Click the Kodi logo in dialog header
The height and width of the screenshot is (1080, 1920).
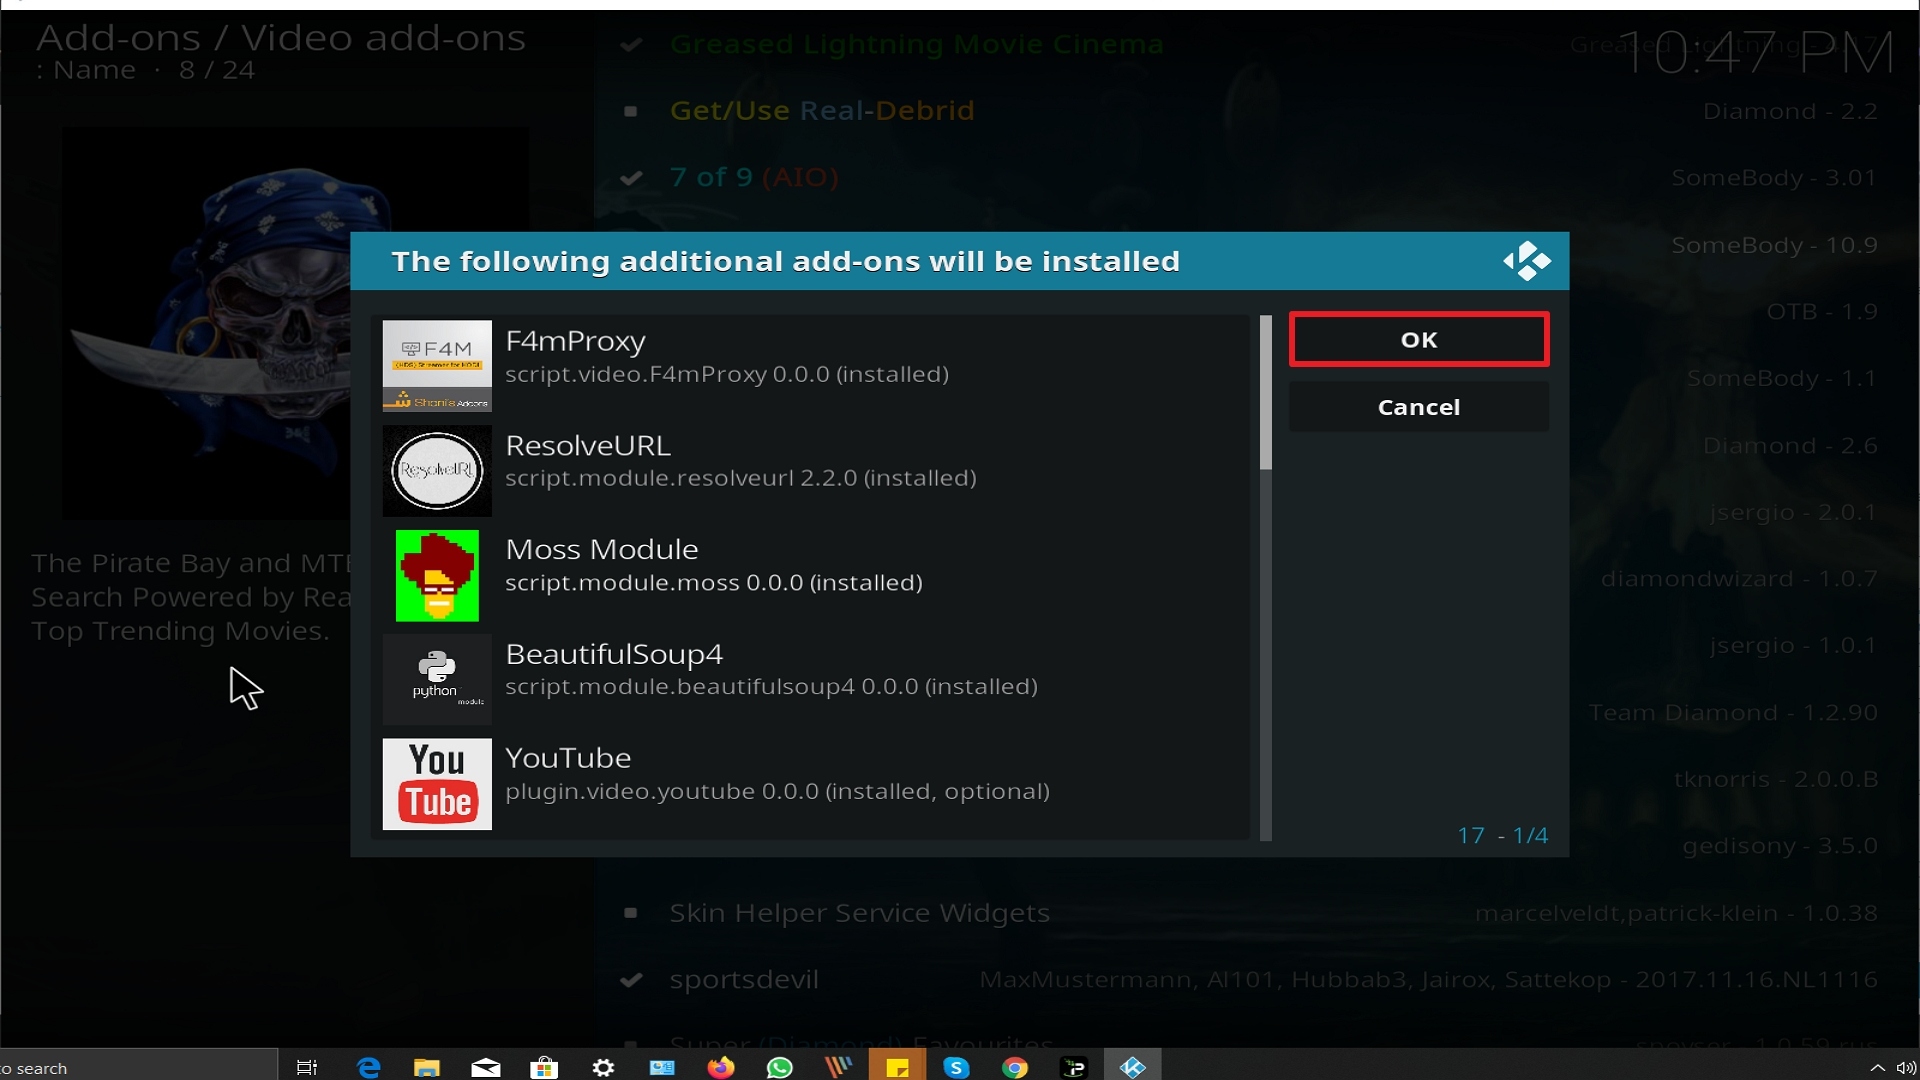(1526, 261)
